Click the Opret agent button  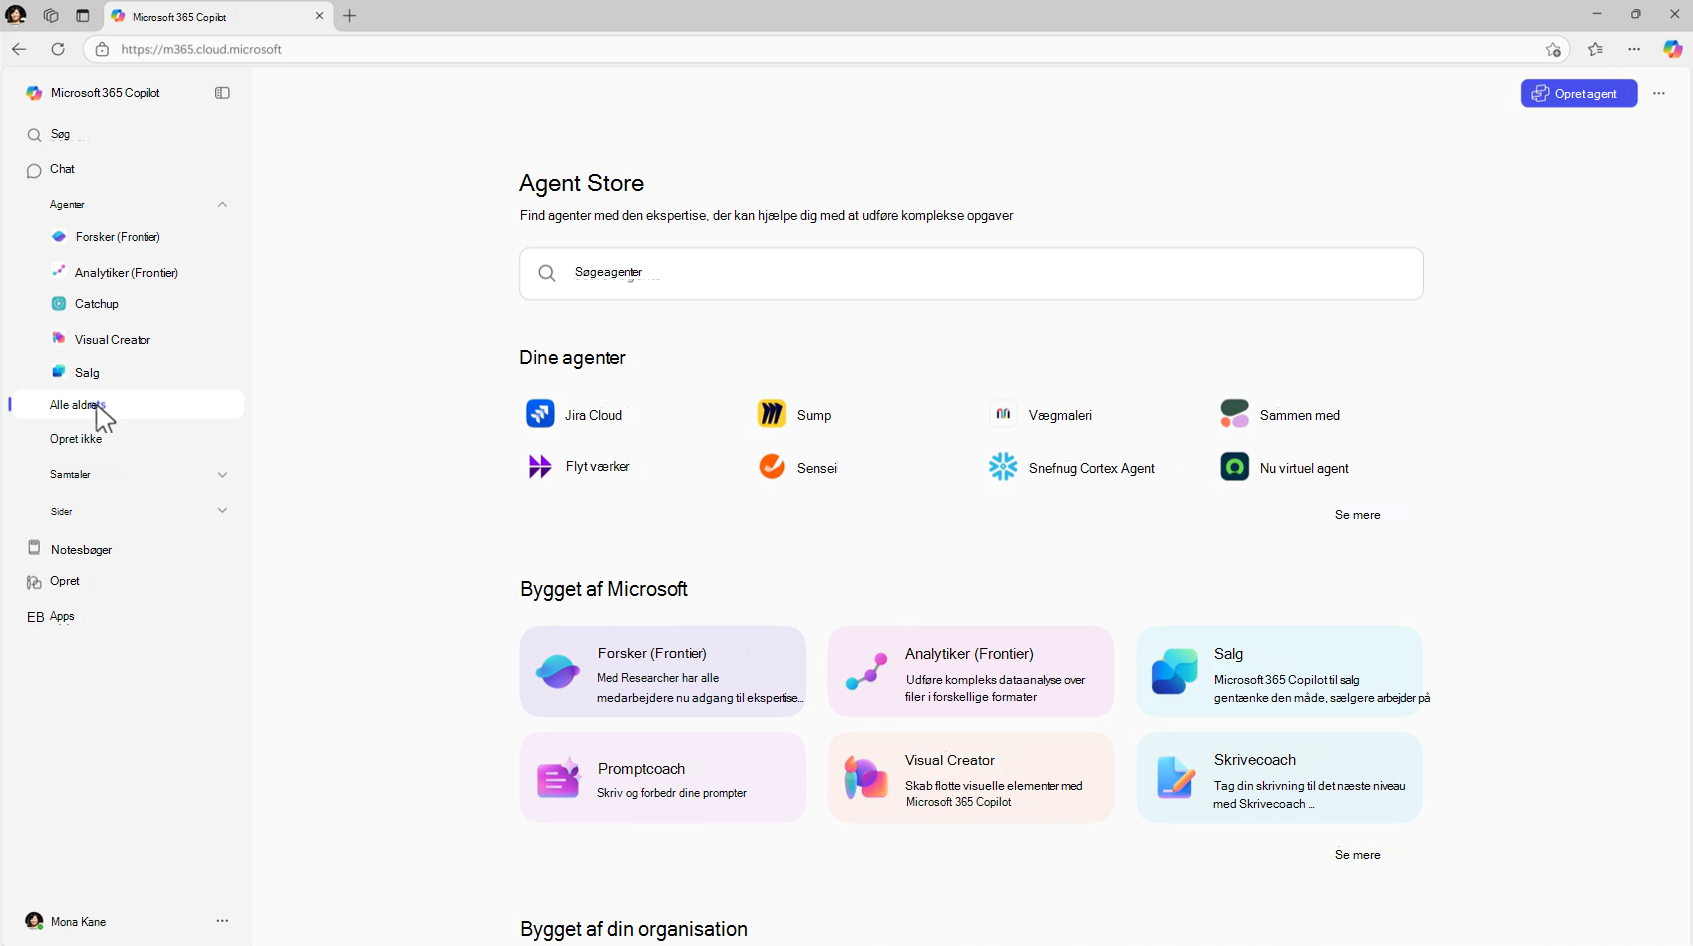pos(1579,93)
